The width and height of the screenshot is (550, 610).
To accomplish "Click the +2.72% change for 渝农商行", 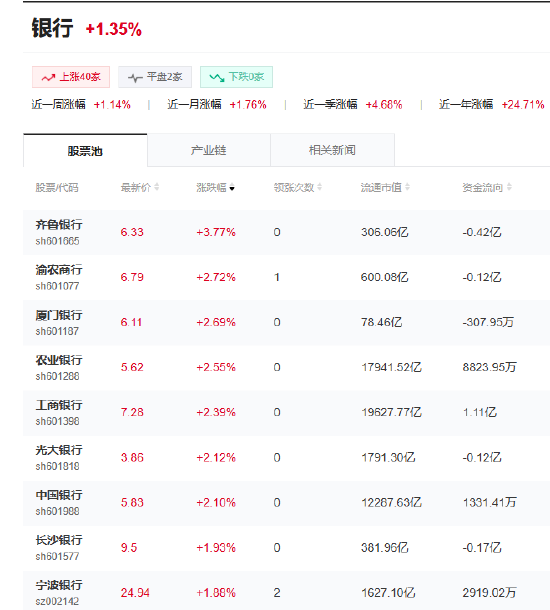I will tap(216, 277).
